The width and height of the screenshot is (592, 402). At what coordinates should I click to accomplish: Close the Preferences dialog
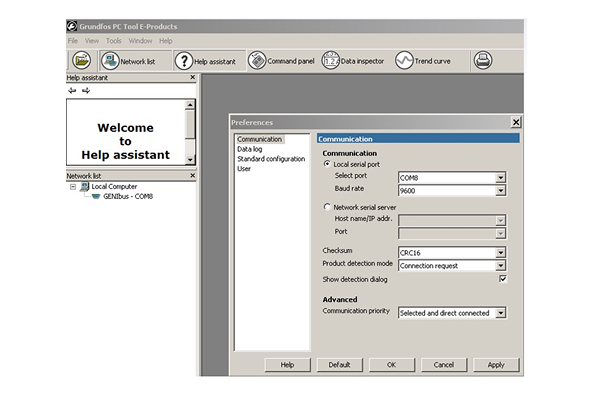click(516, 122)
